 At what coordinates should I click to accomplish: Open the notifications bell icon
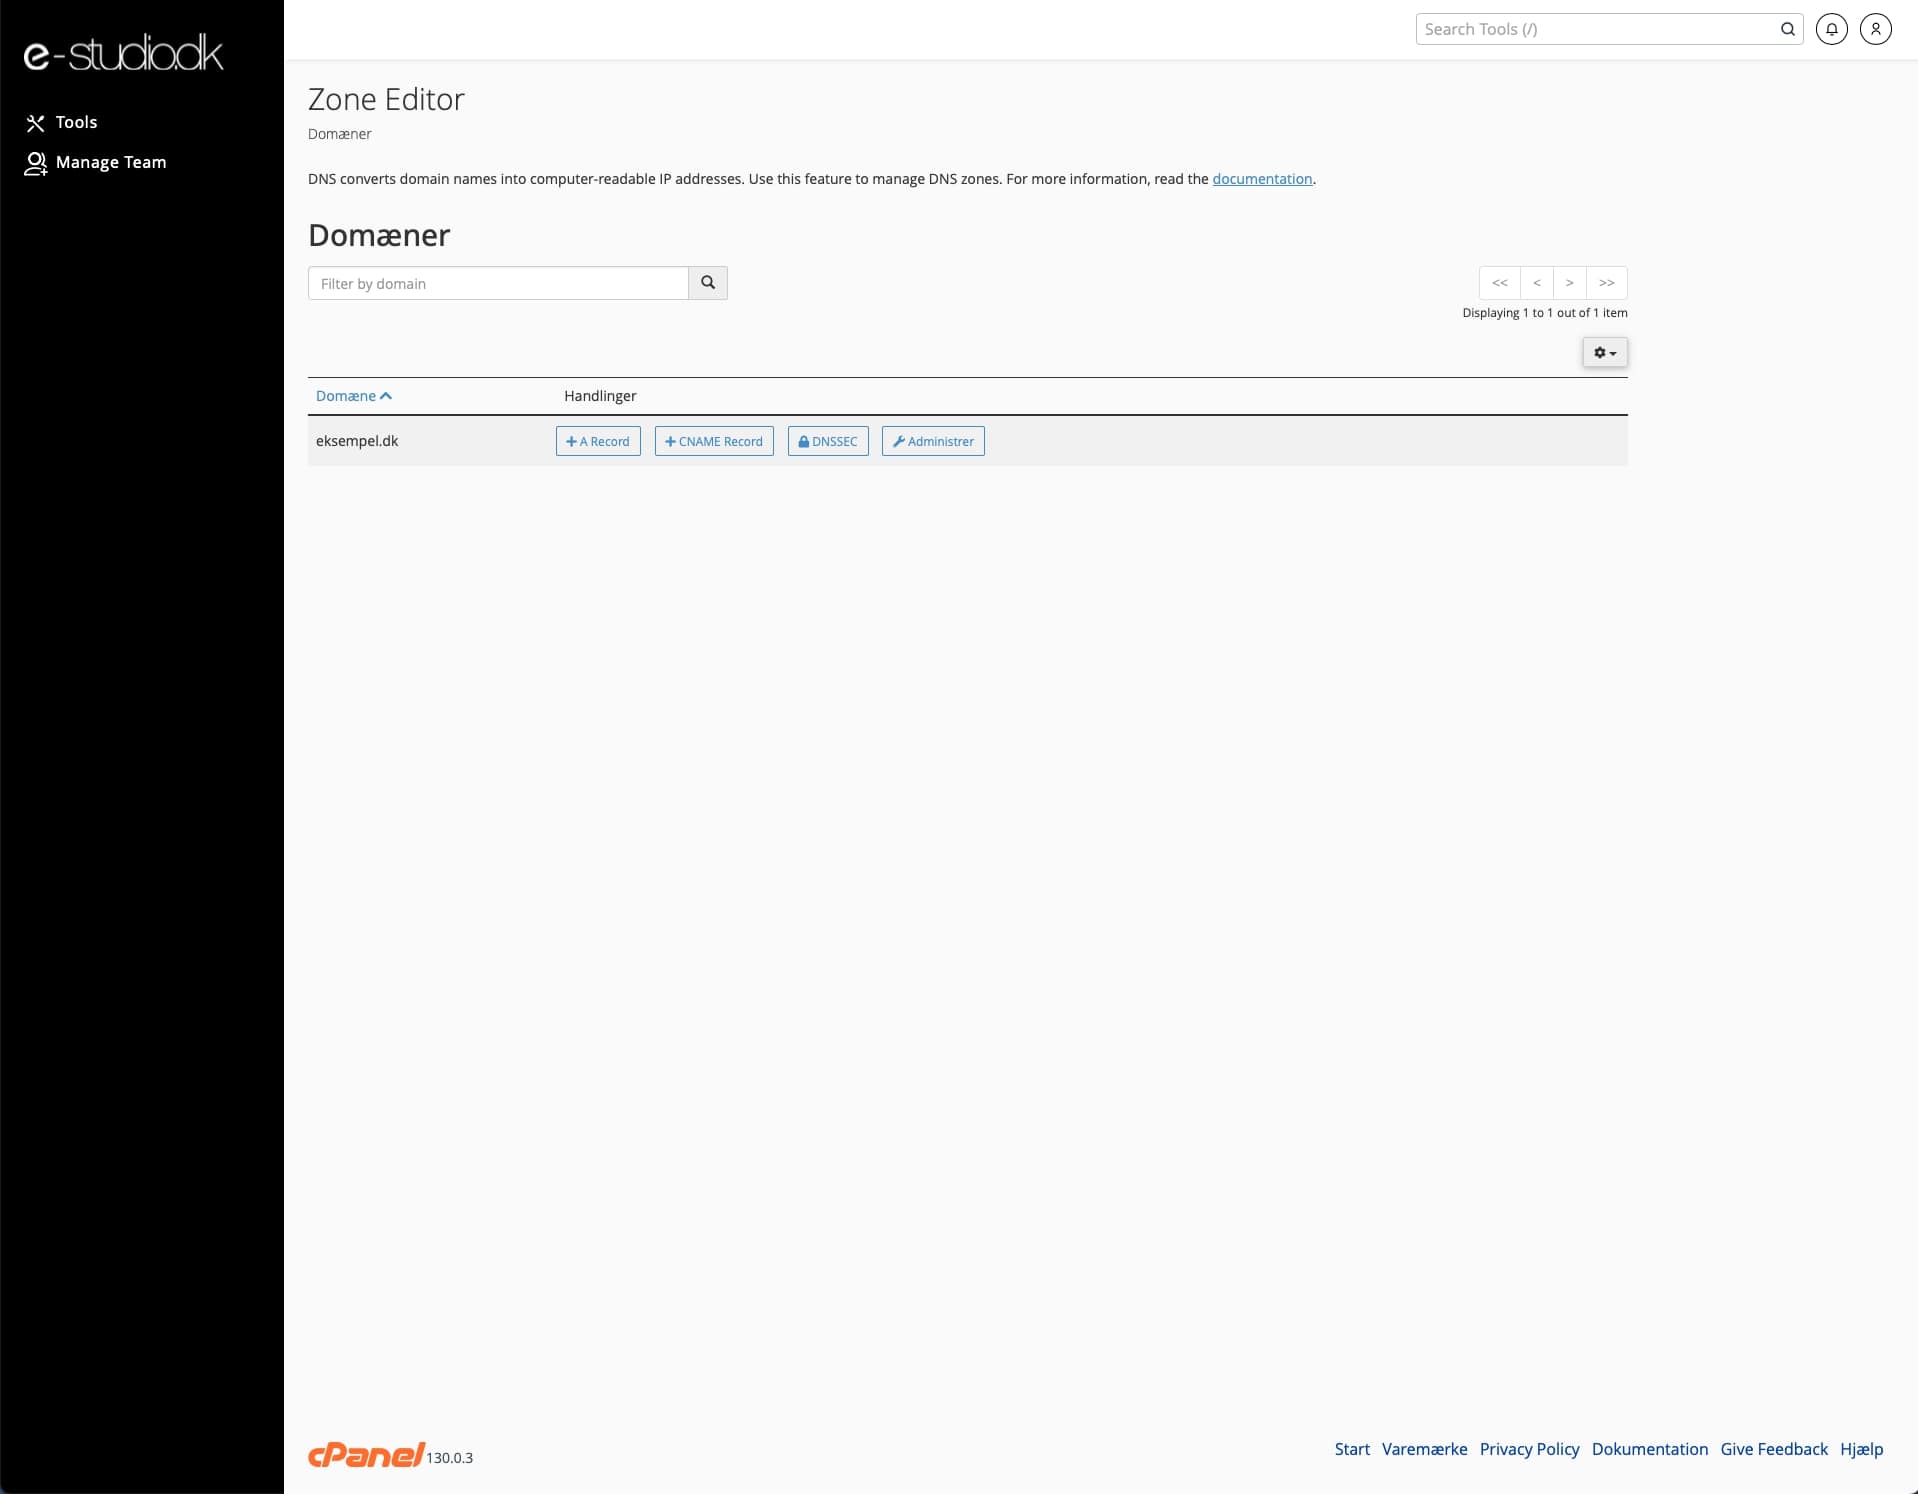(x=1831, y=29)
